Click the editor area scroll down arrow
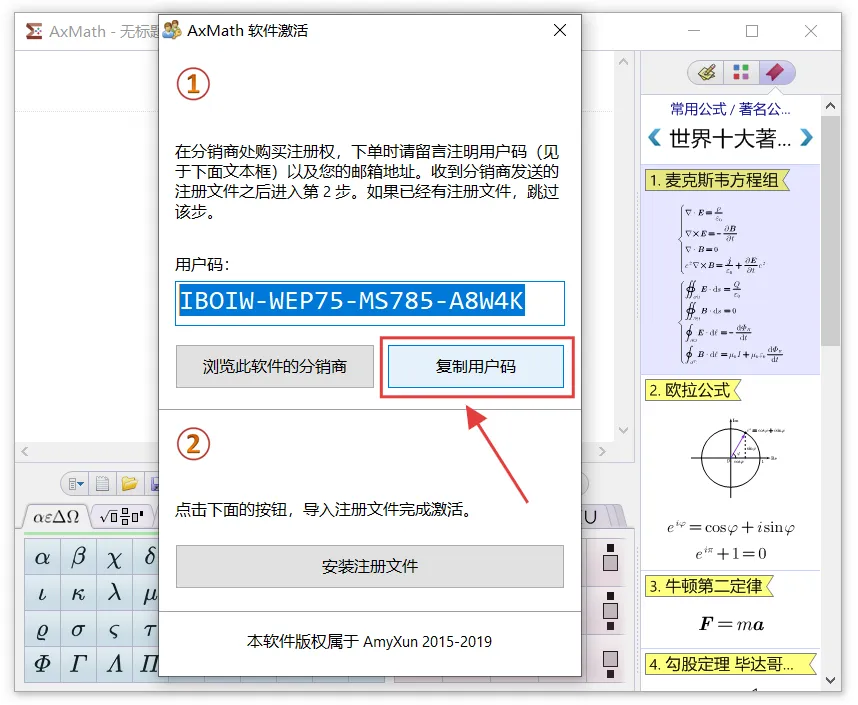 coord(623,430)
